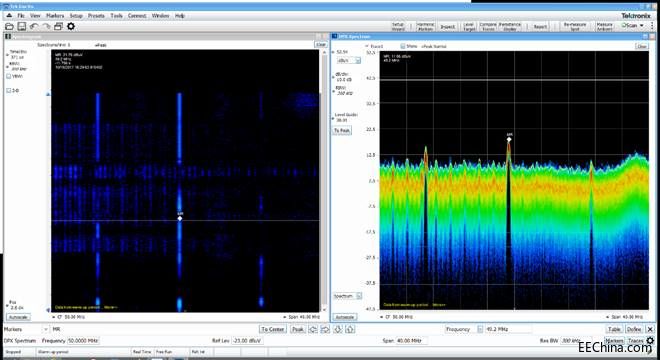Viewport: 660px width, 360px height.
Task: Open the Markers menu
Action: coord(55,16)
